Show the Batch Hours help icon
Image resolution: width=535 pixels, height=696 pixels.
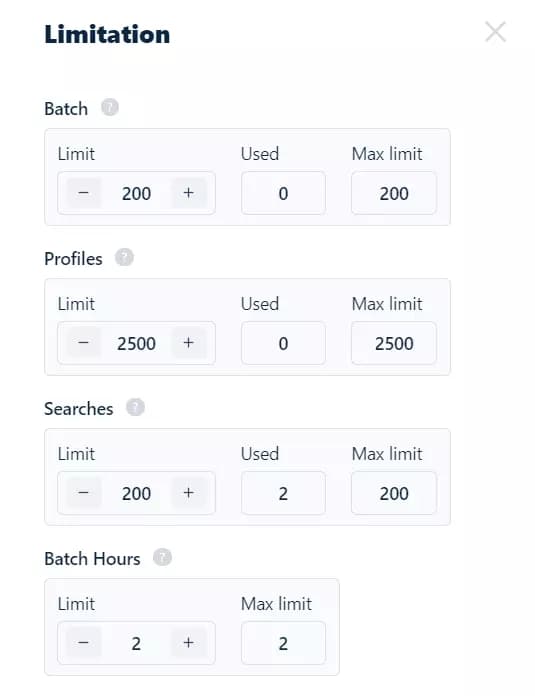(x=162, y=557)
